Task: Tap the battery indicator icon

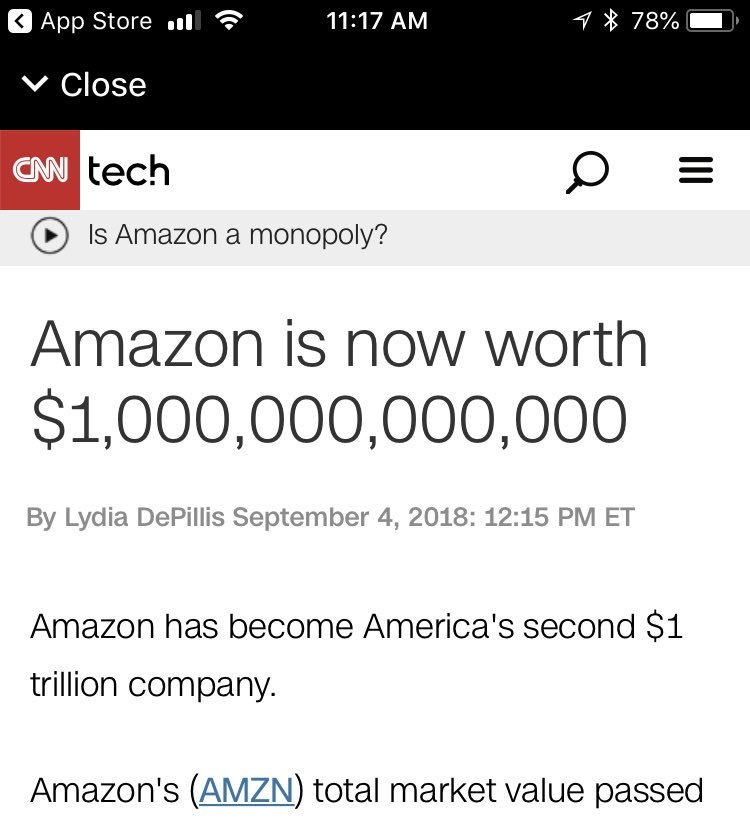Action: tap(713, 21)
